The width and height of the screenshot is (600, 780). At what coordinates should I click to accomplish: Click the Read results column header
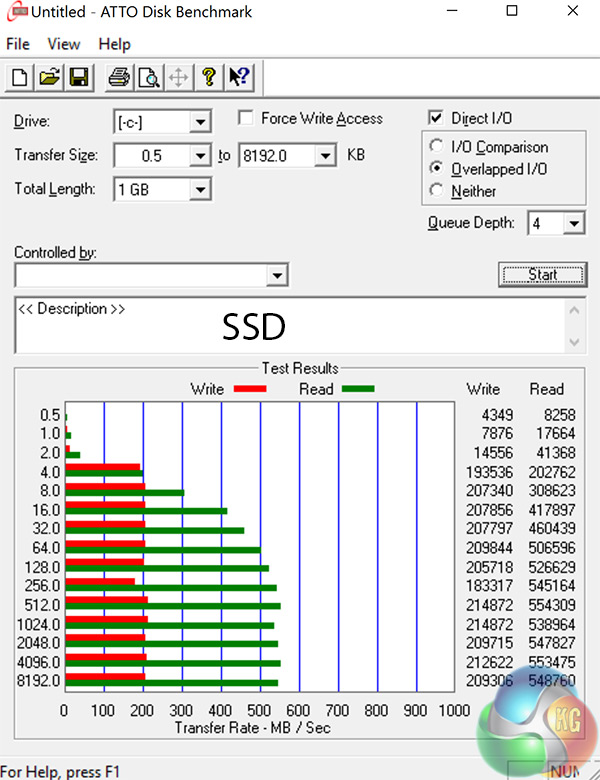[x=546, y=389]
